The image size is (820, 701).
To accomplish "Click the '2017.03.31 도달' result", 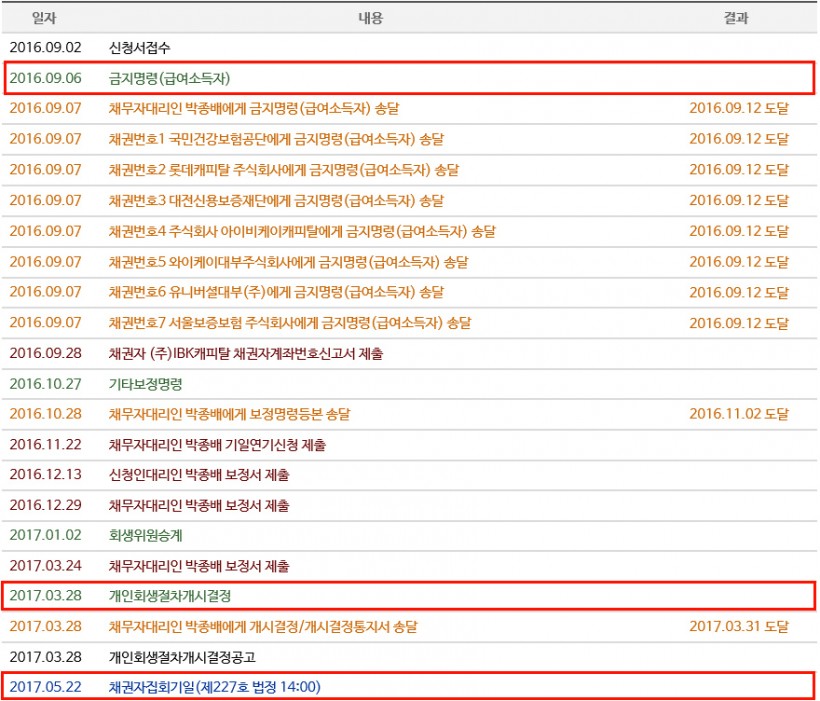I will (739, 627).
